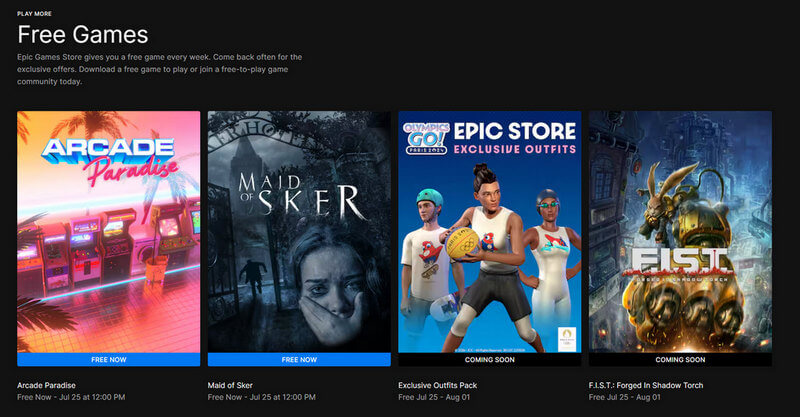Click the Free Games heading
This screenshot has height=417, width=800.
(x=83, y=35)
